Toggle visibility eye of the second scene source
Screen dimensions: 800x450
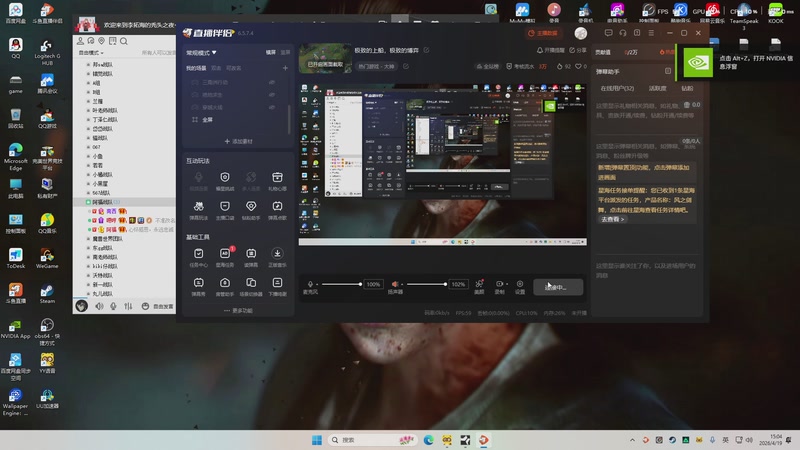pyautogui.click(x=272, y=94)
